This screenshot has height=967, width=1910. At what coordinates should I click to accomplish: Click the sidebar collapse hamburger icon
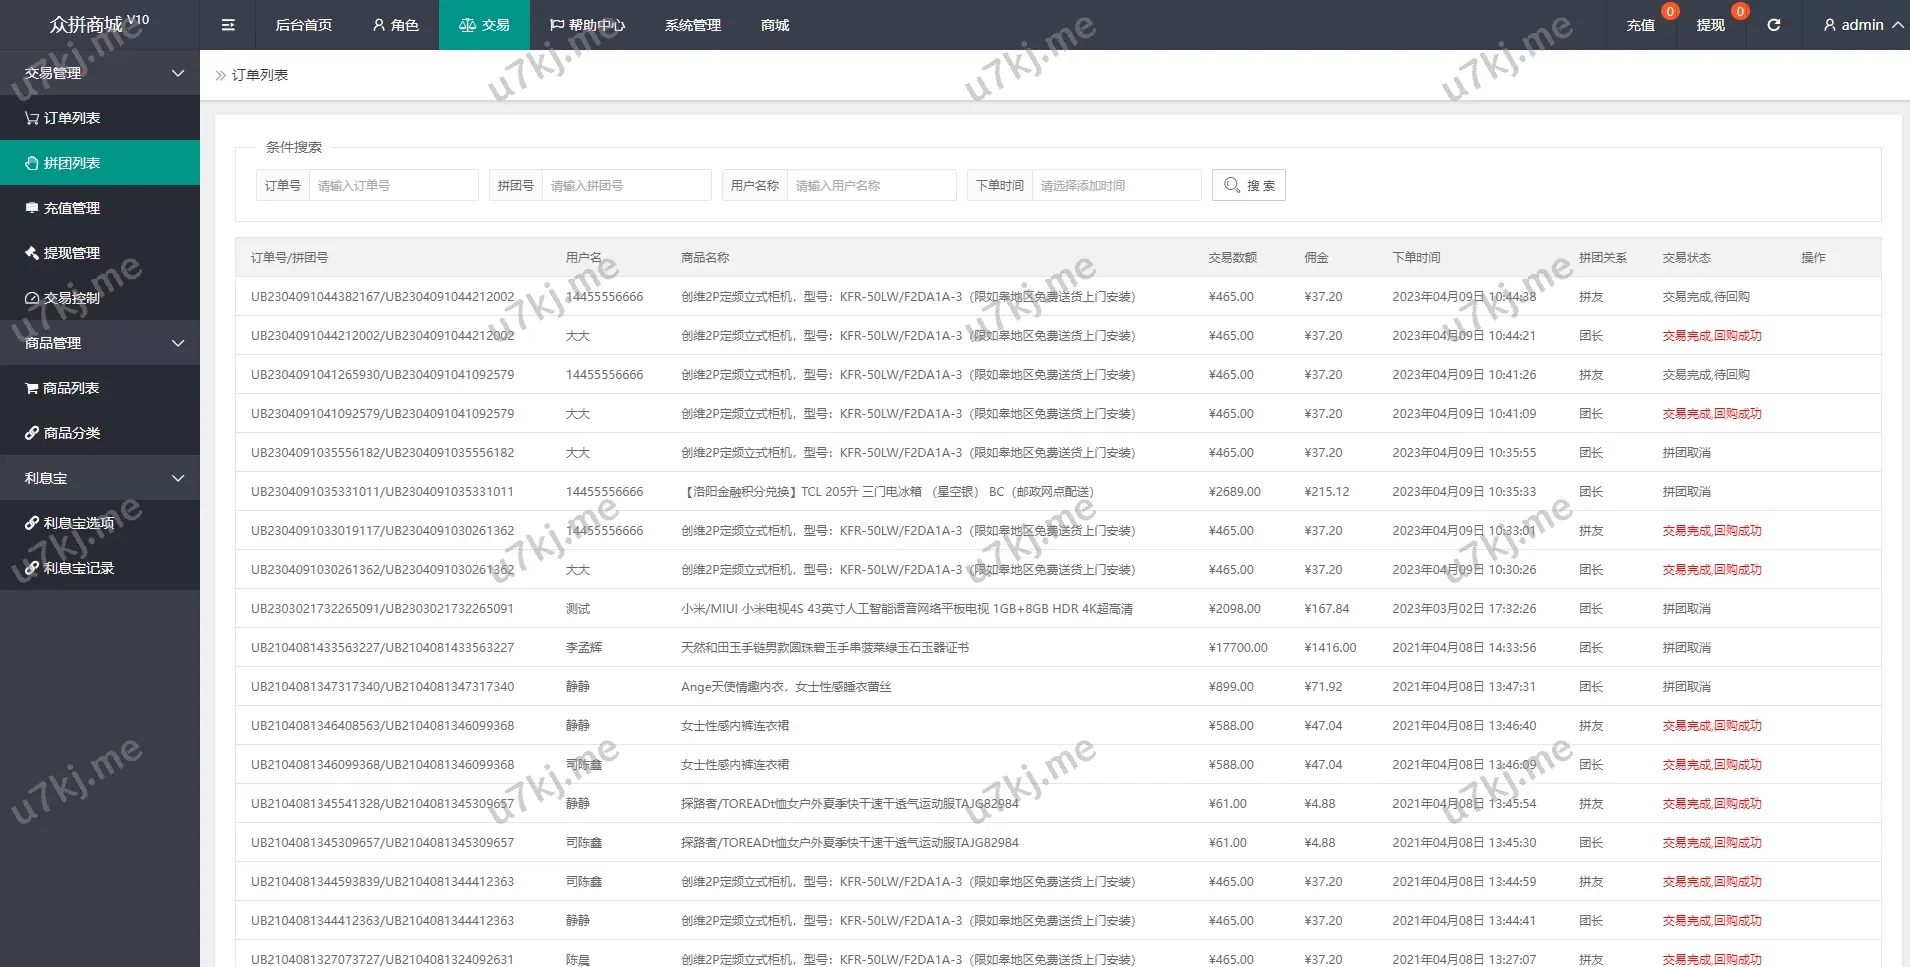(x=228, y=25)
